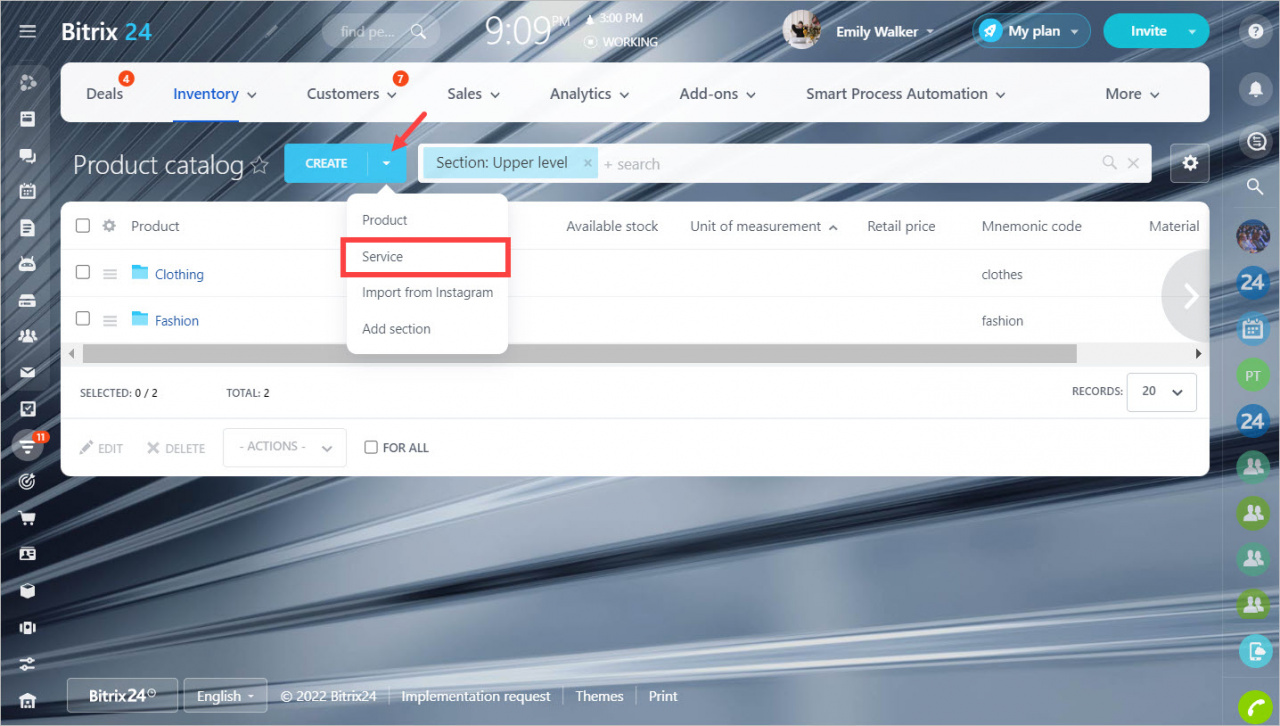Click the scrollbar right arrow
This screenshot has width=1280, height=726.
[1198, 354]
